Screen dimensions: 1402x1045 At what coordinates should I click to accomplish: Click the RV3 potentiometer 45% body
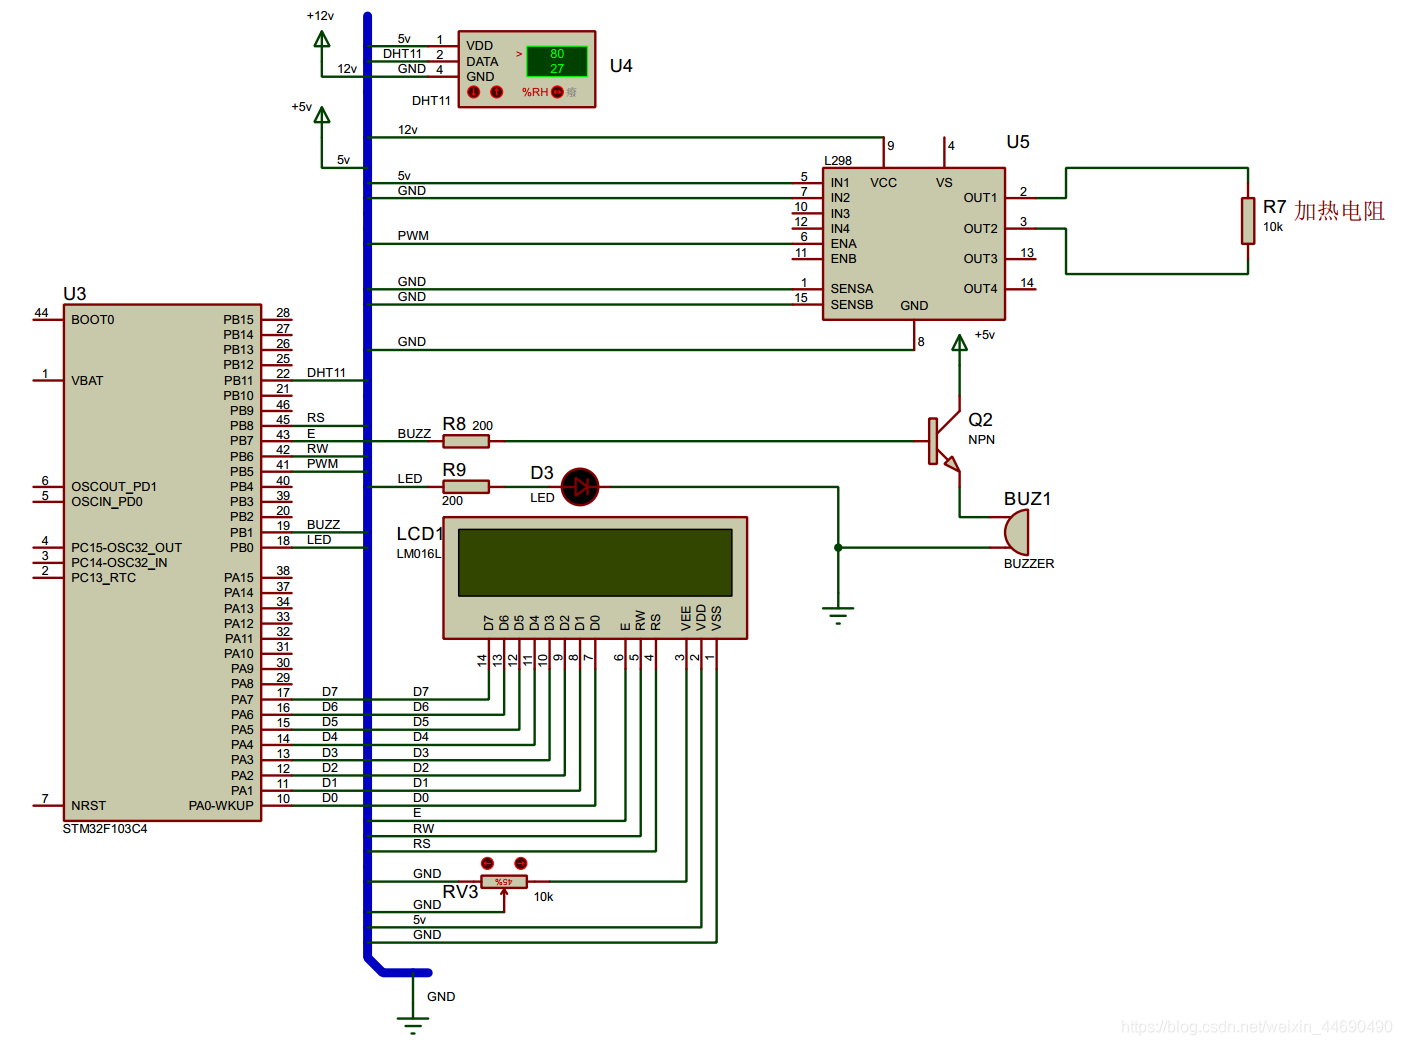[504, 881]
